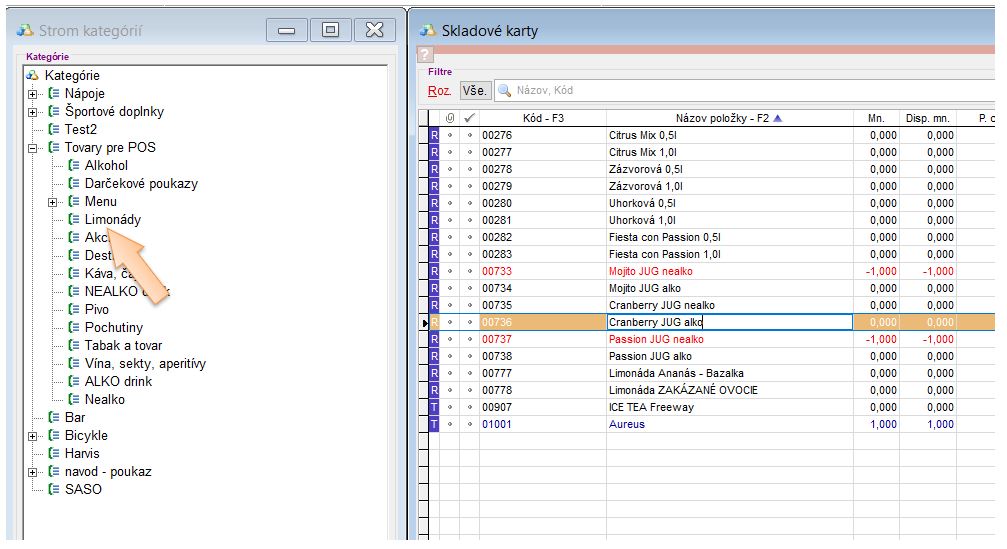The width and height of the screenshot is (1007, 549).
Task: Click the category icon beside Alkohol
Action: point(74,166)
